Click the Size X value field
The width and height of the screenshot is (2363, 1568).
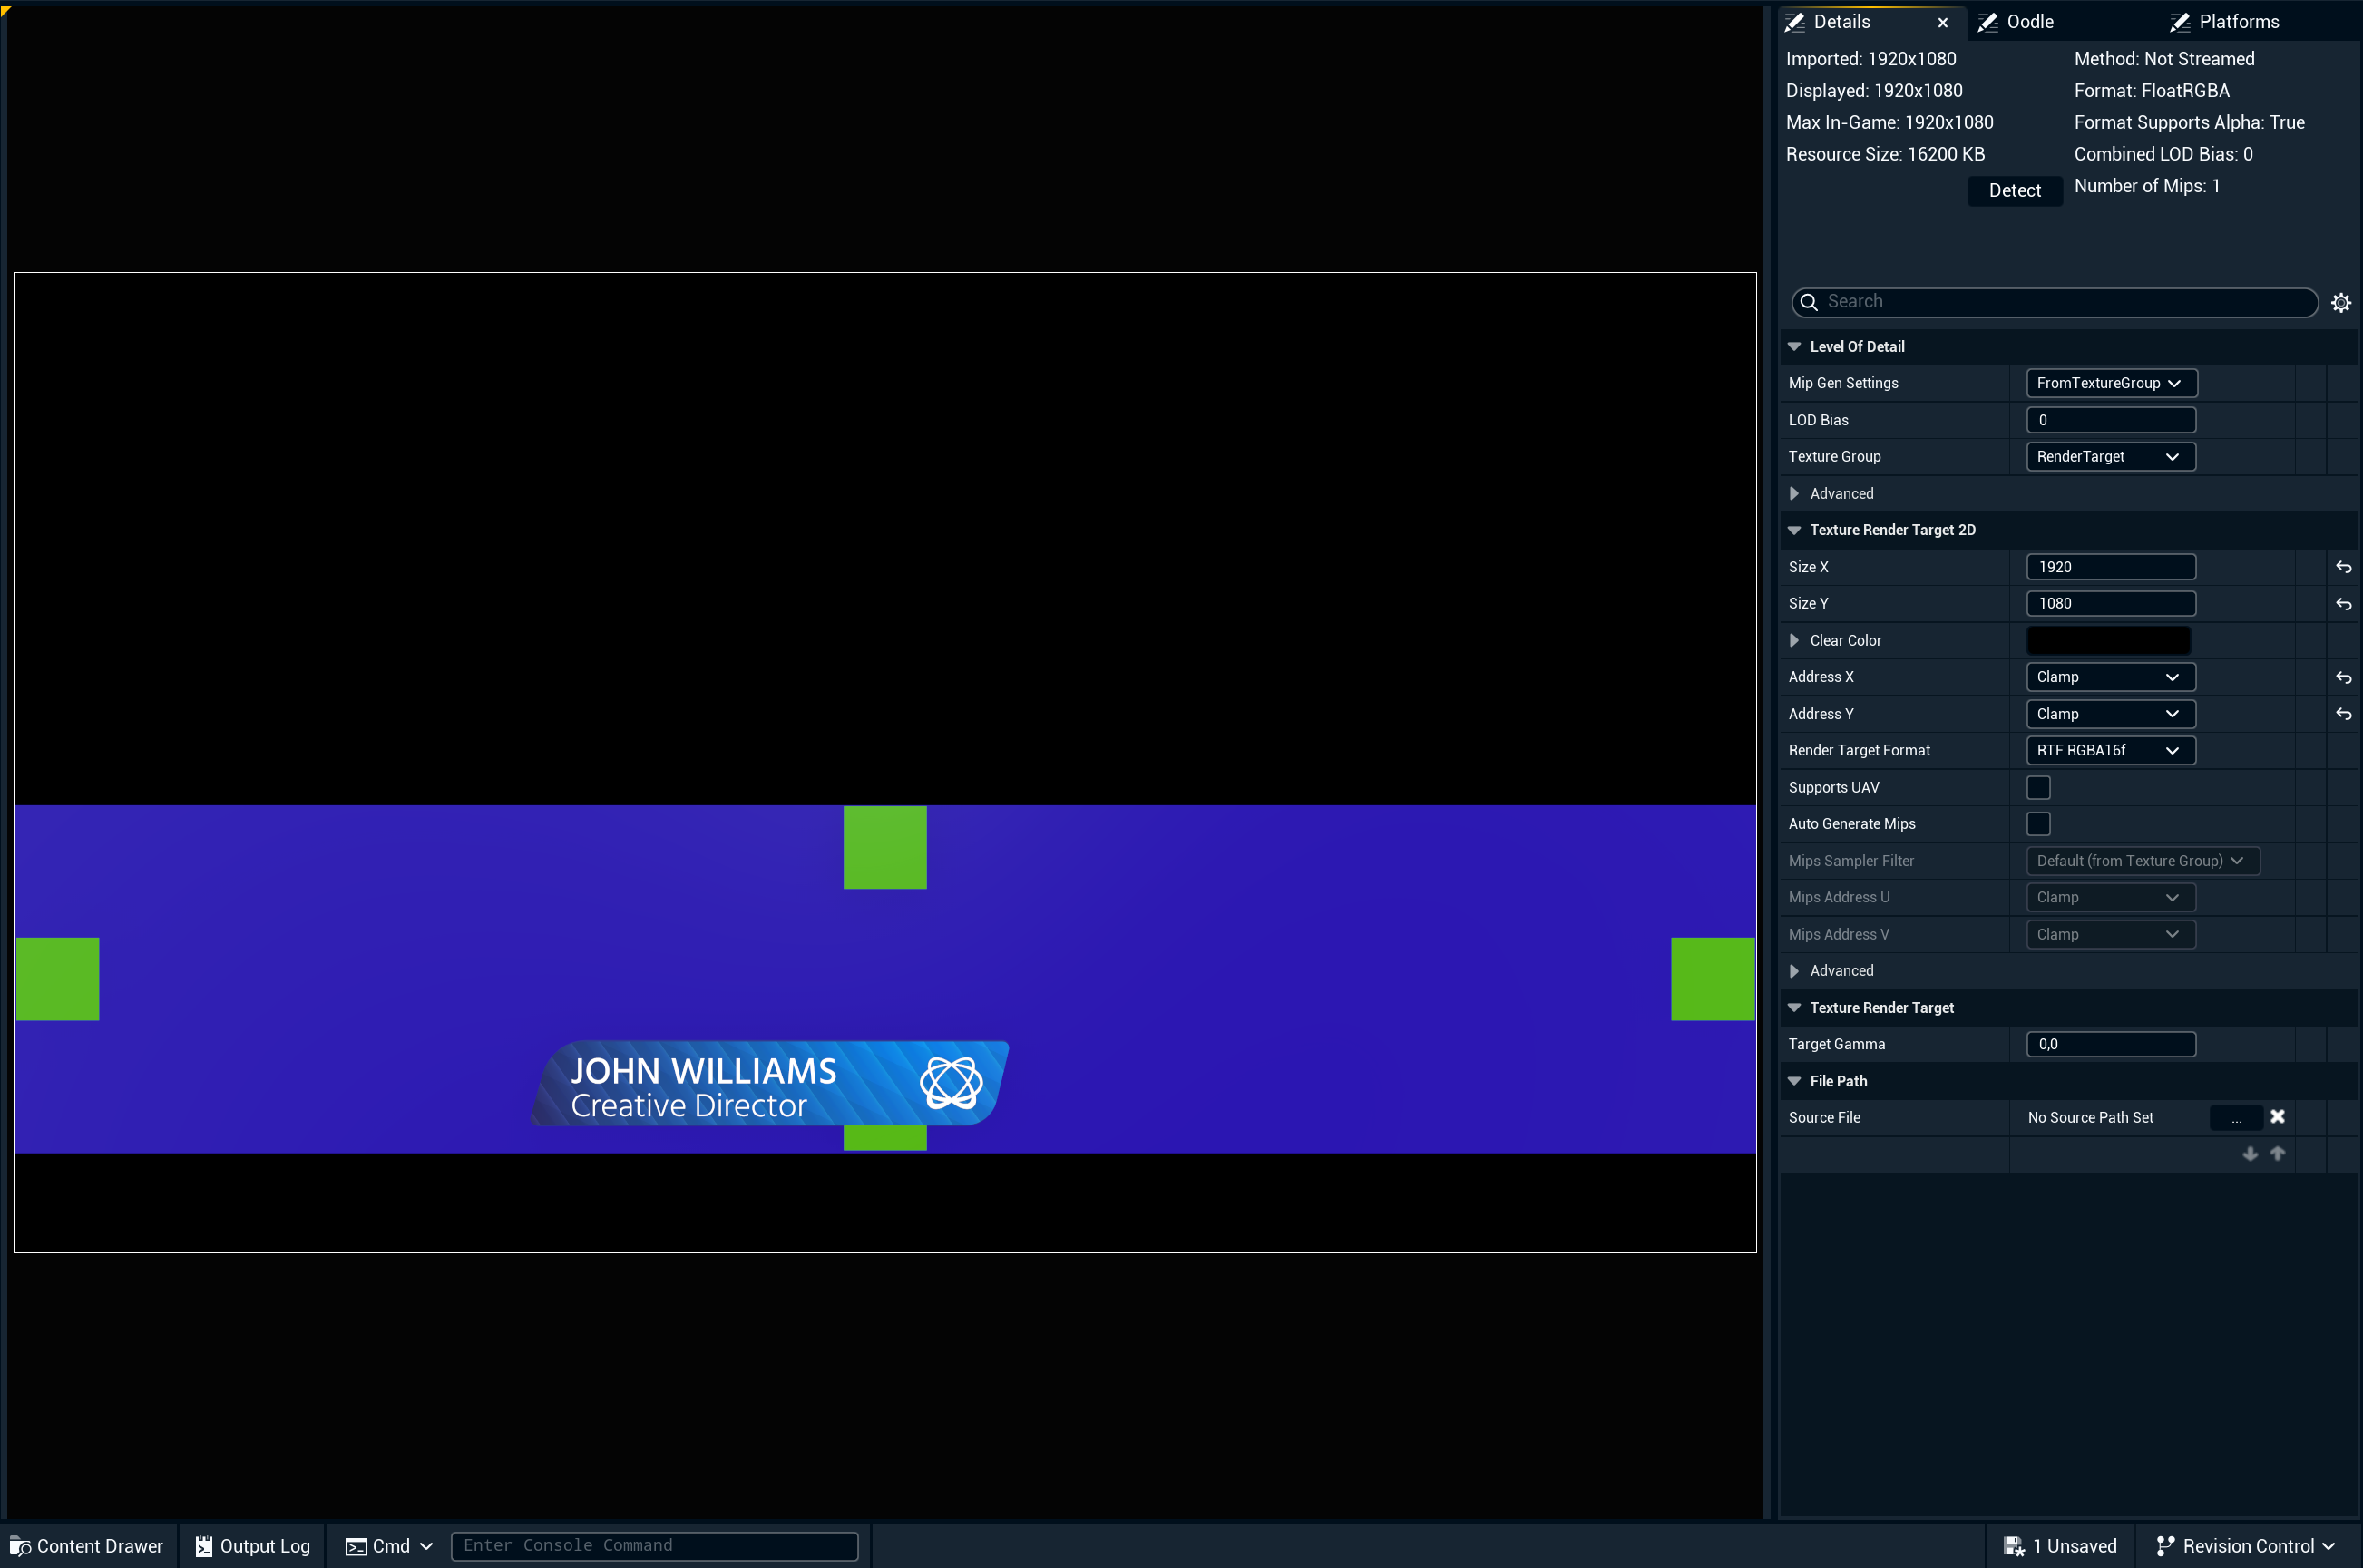2111,567
